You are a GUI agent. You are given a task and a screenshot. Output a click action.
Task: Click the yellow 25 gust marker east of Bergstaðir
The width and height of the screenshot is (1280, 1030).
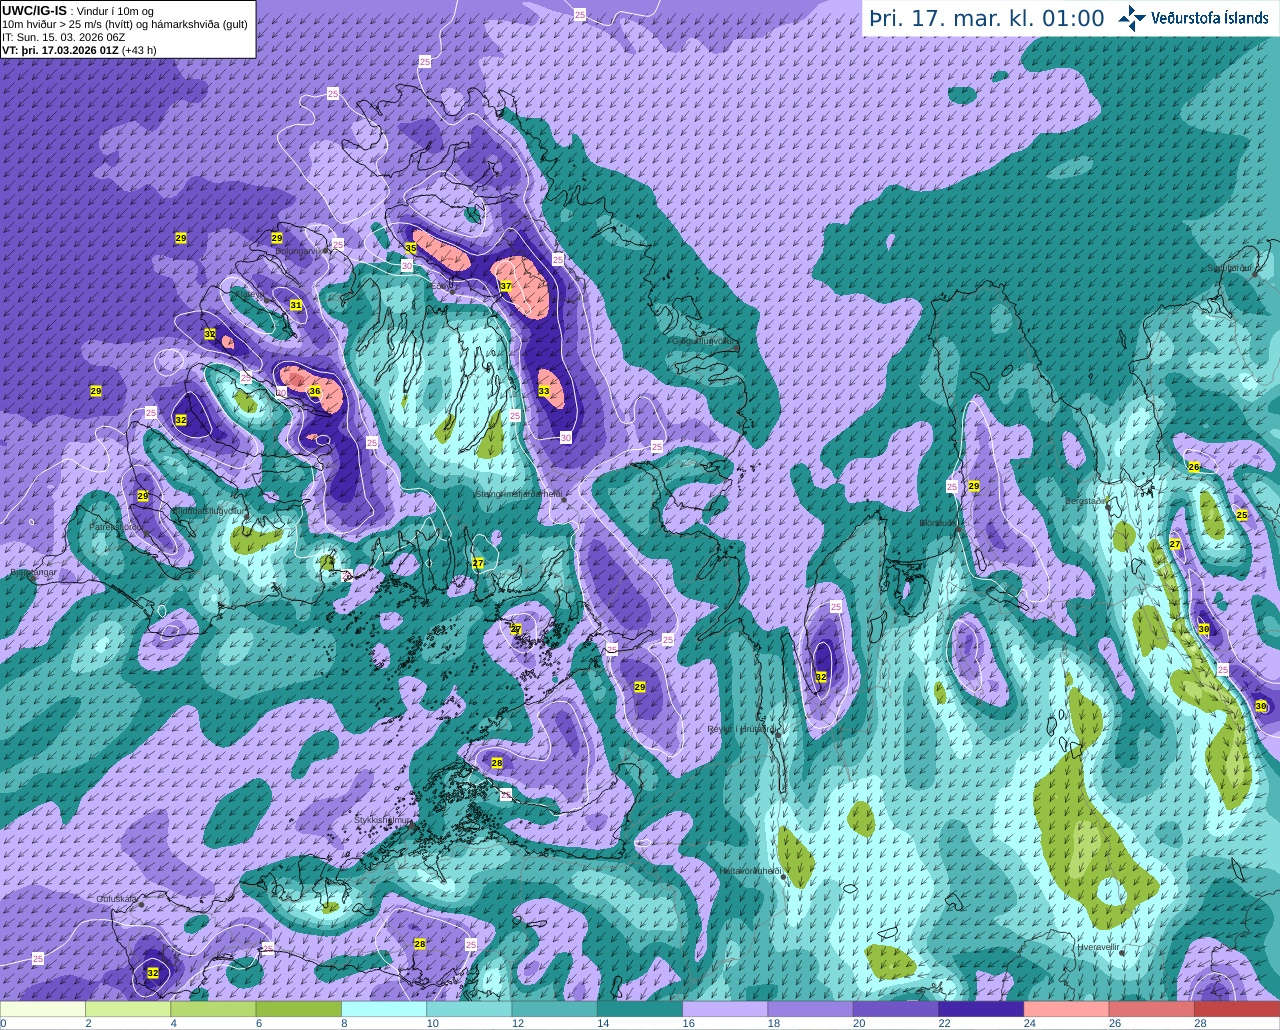tap(1242, 515)
